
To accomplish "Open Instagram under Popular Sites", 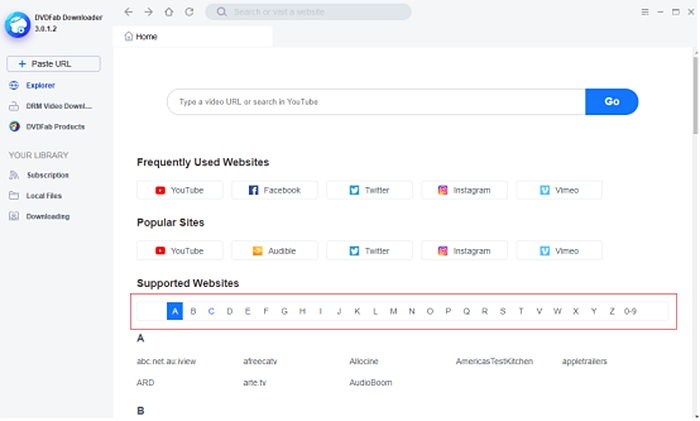I will point(464,251).
